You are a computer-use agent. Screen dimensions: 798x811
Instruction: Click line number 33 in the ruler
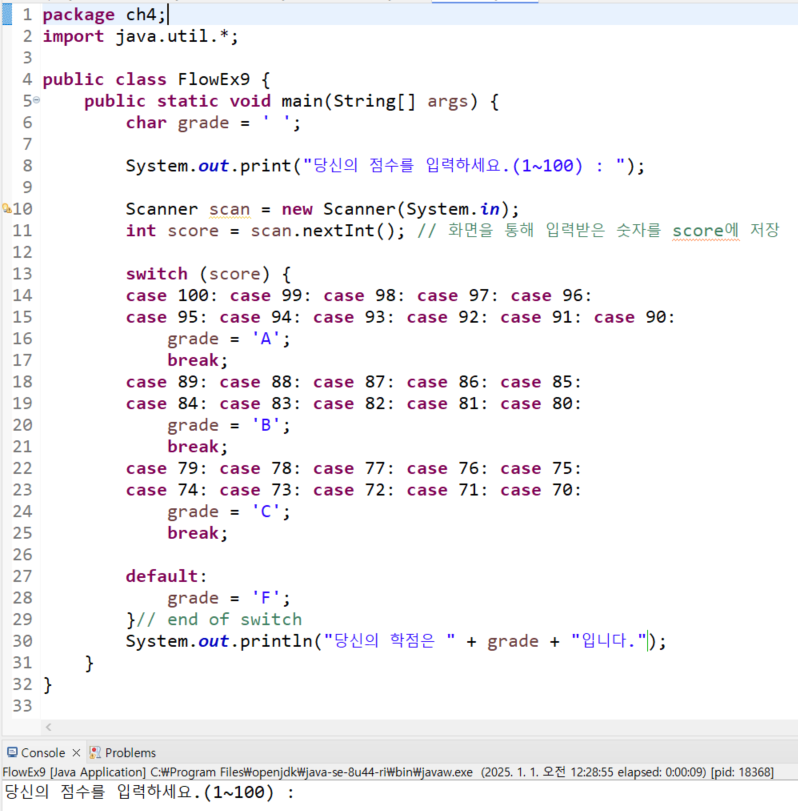click(x=22, y=706)
